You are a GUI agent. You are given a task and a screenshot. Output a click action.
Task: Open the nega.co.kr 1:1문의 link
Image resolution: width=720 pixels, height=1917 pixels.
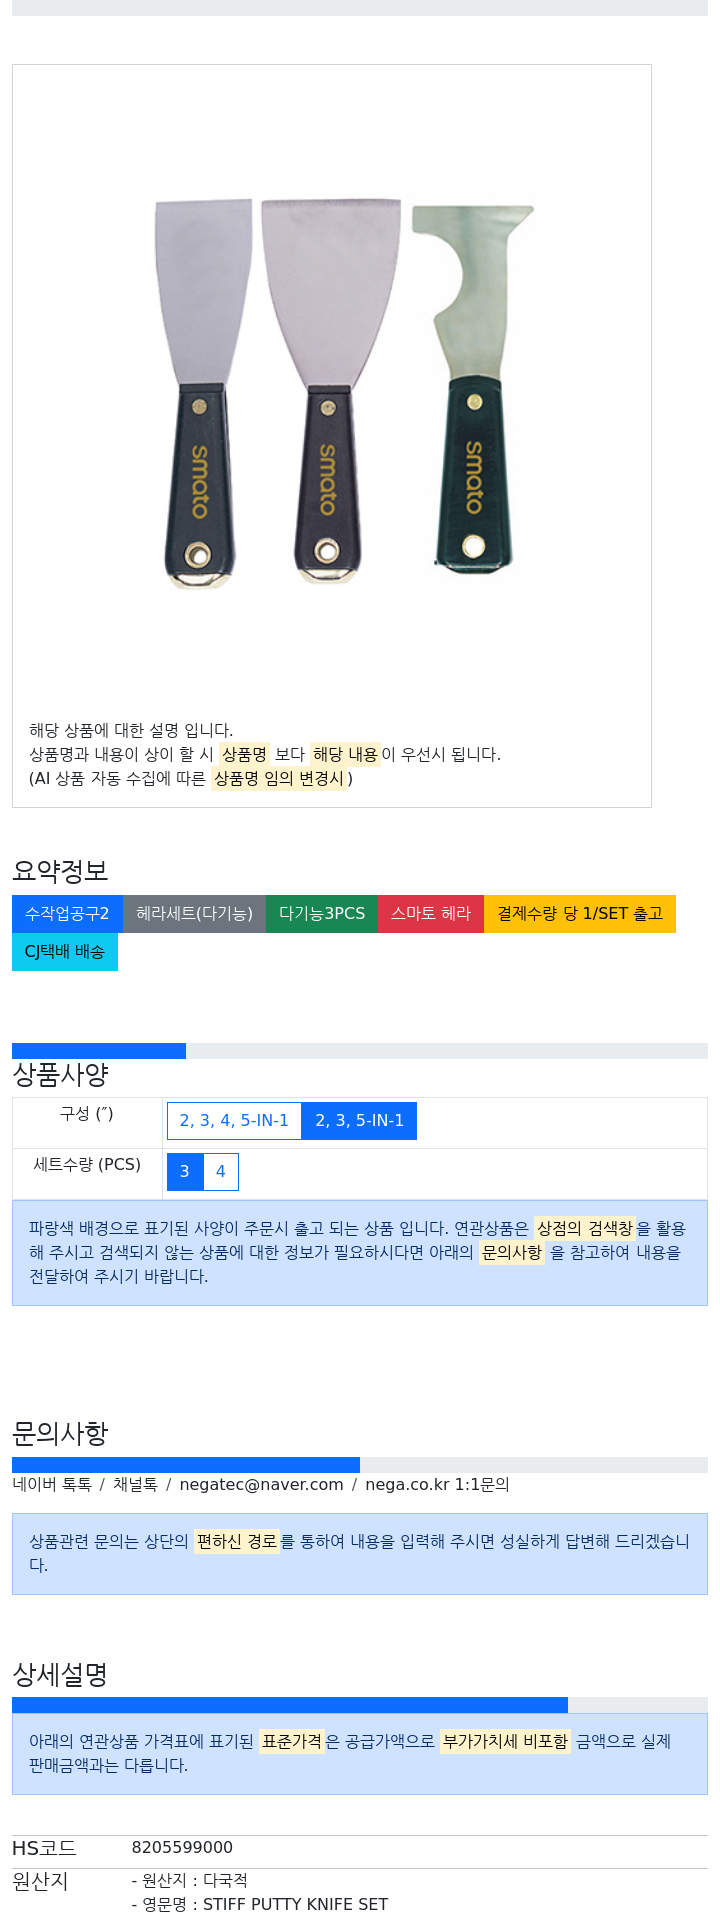pos(437,1485)
